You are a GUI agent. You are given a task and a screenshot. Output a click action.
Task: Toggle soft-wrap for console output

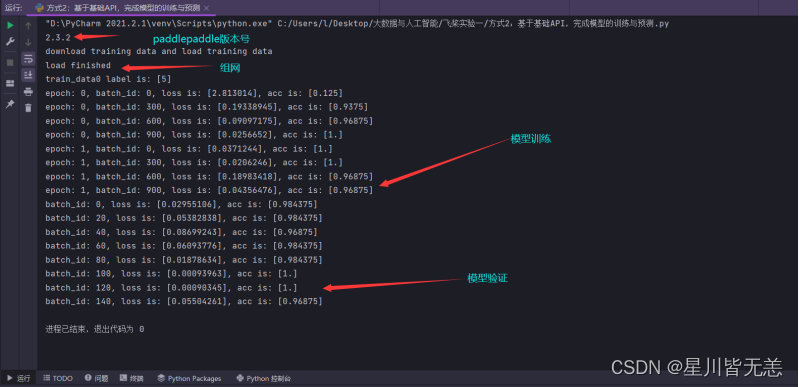click(28, 59)
